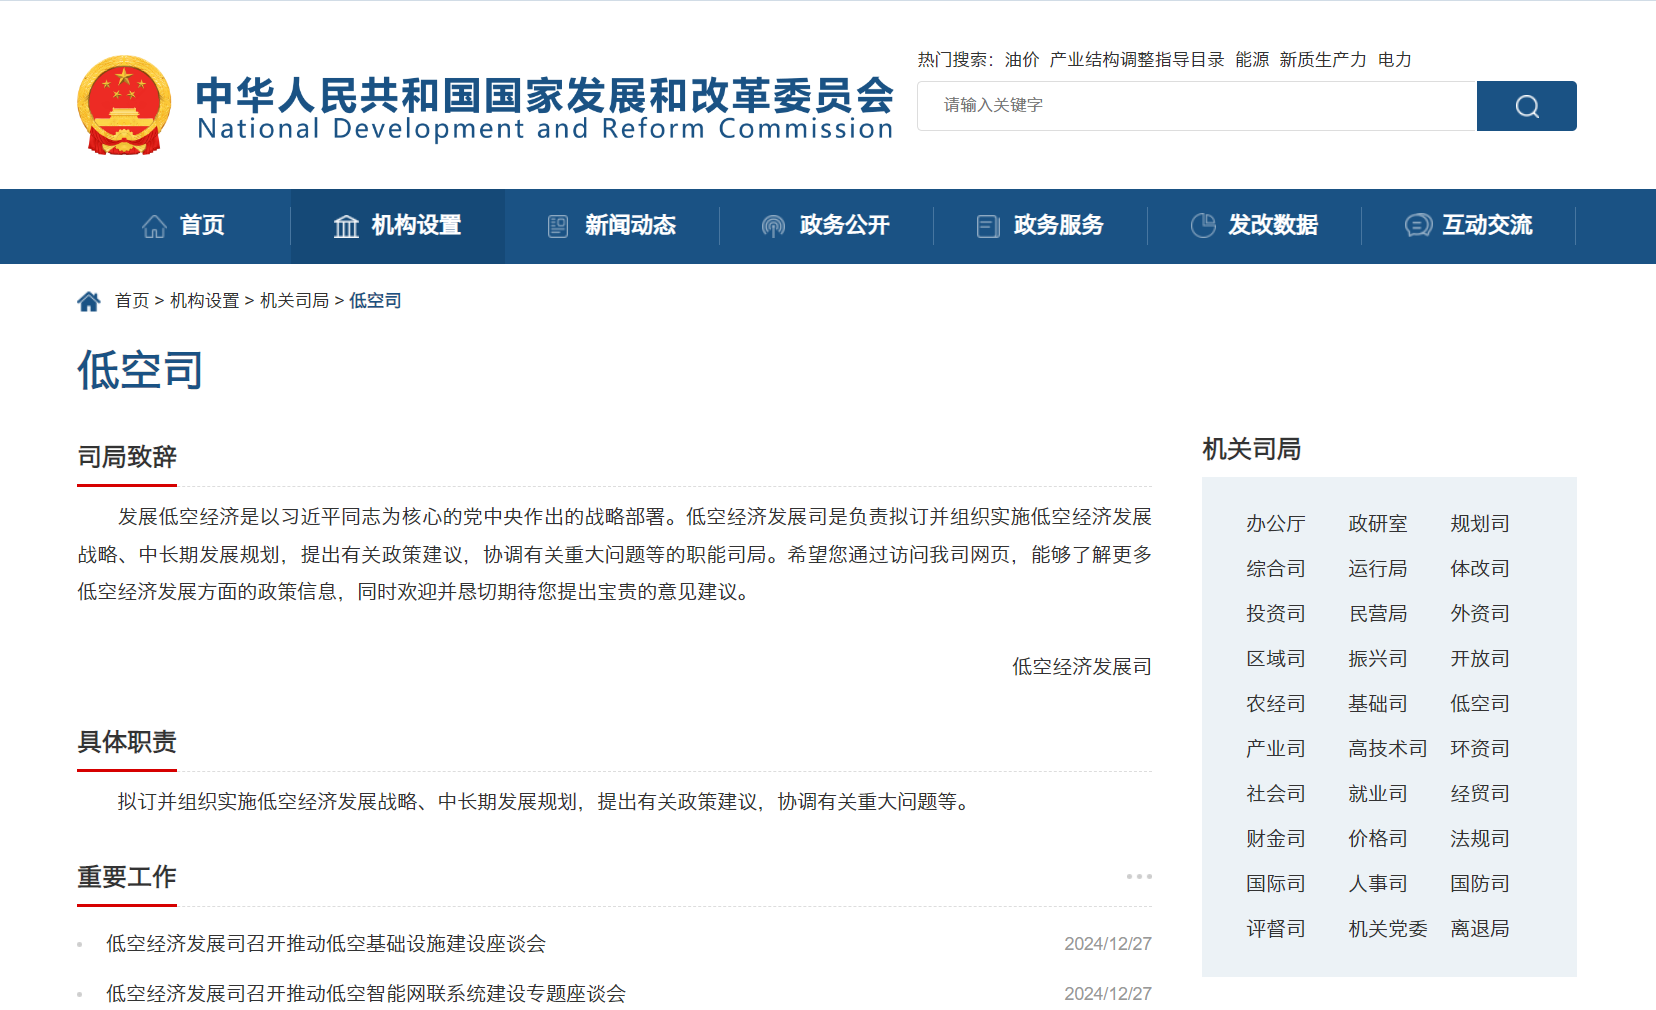Screen dimensions: 1656x1010
Task: Open the 振兴司 department link
Action: click(x=1378, y=659)
